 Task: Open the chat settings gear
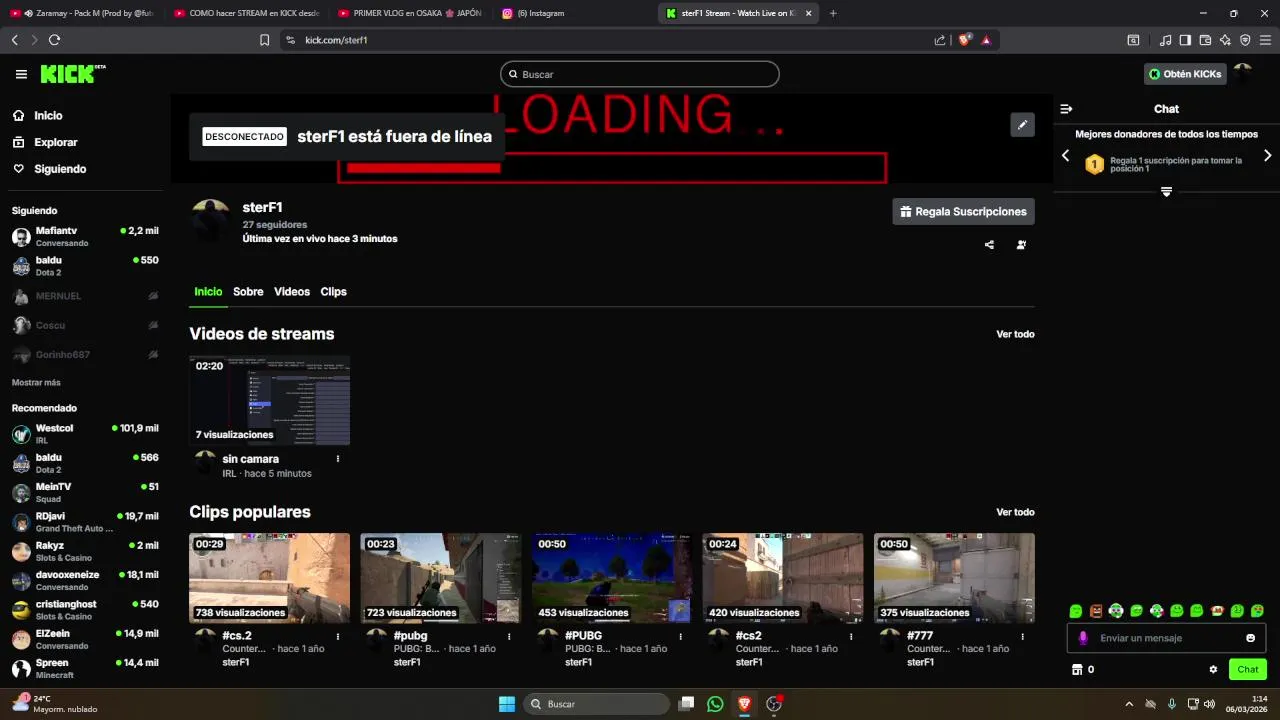pyautogui.click(x=1213, y=670)
